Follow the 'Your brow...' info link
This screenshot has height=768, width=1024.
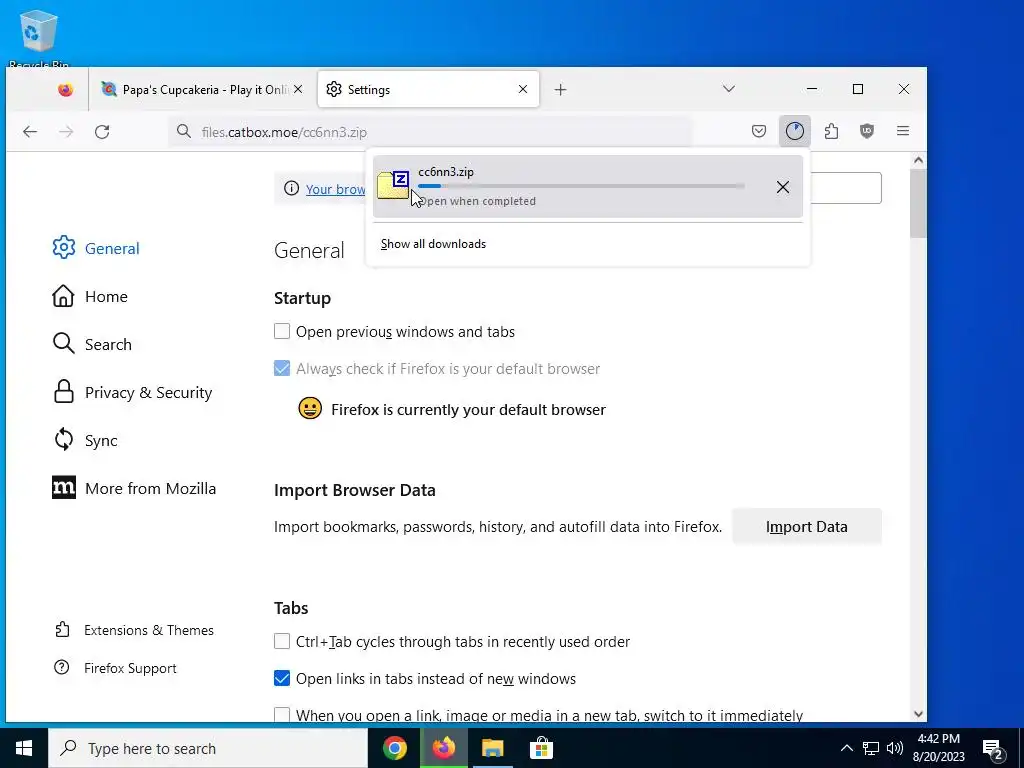[x=335, y=189]
